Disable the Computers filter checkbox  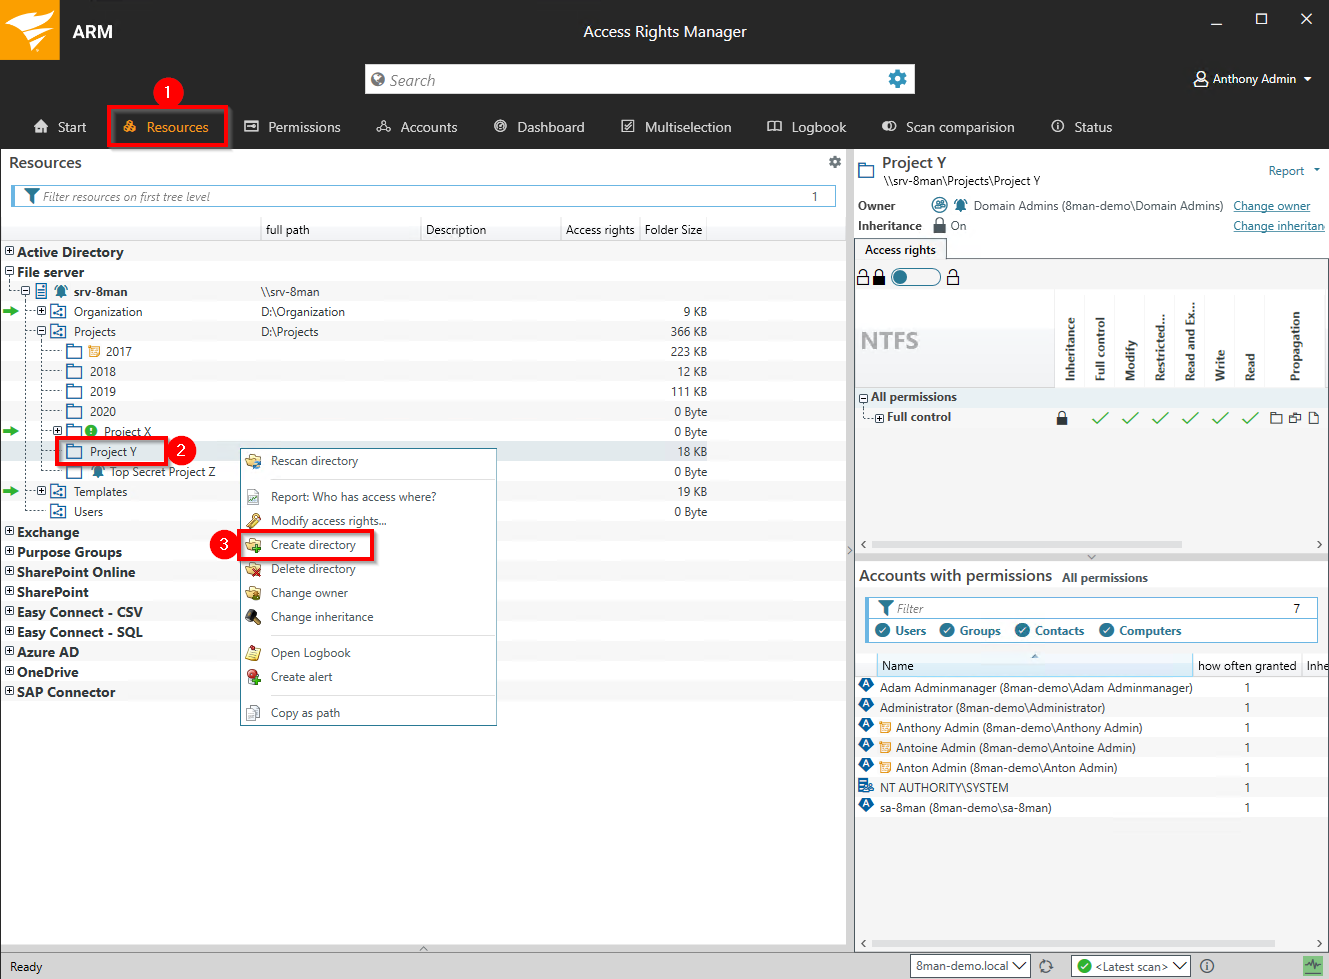1107,631
